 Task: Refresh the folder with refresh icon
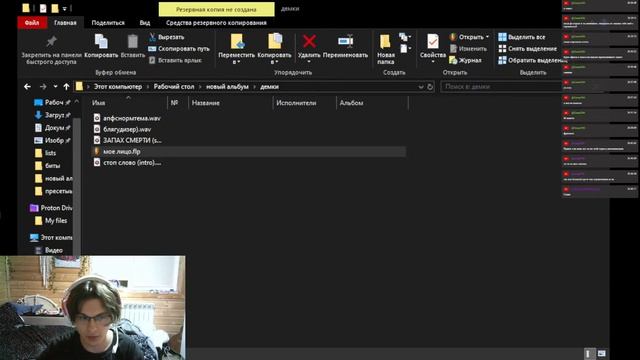[430, 87]
